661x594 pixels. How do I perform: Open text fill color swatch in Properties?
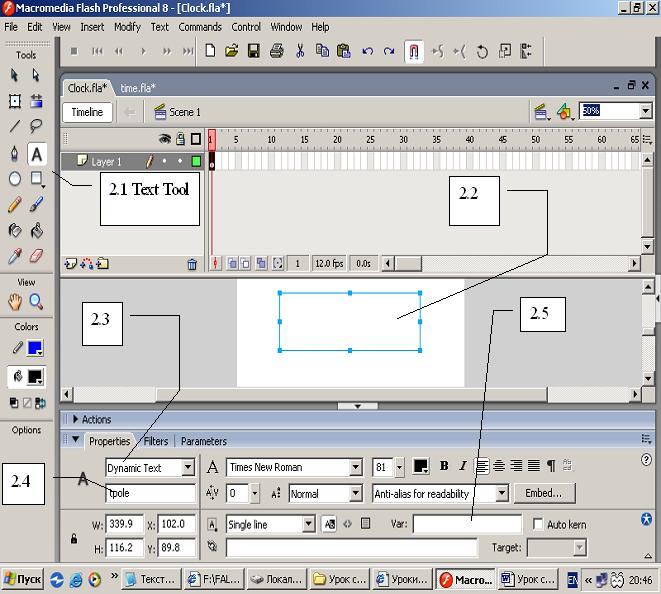point(421,466)
